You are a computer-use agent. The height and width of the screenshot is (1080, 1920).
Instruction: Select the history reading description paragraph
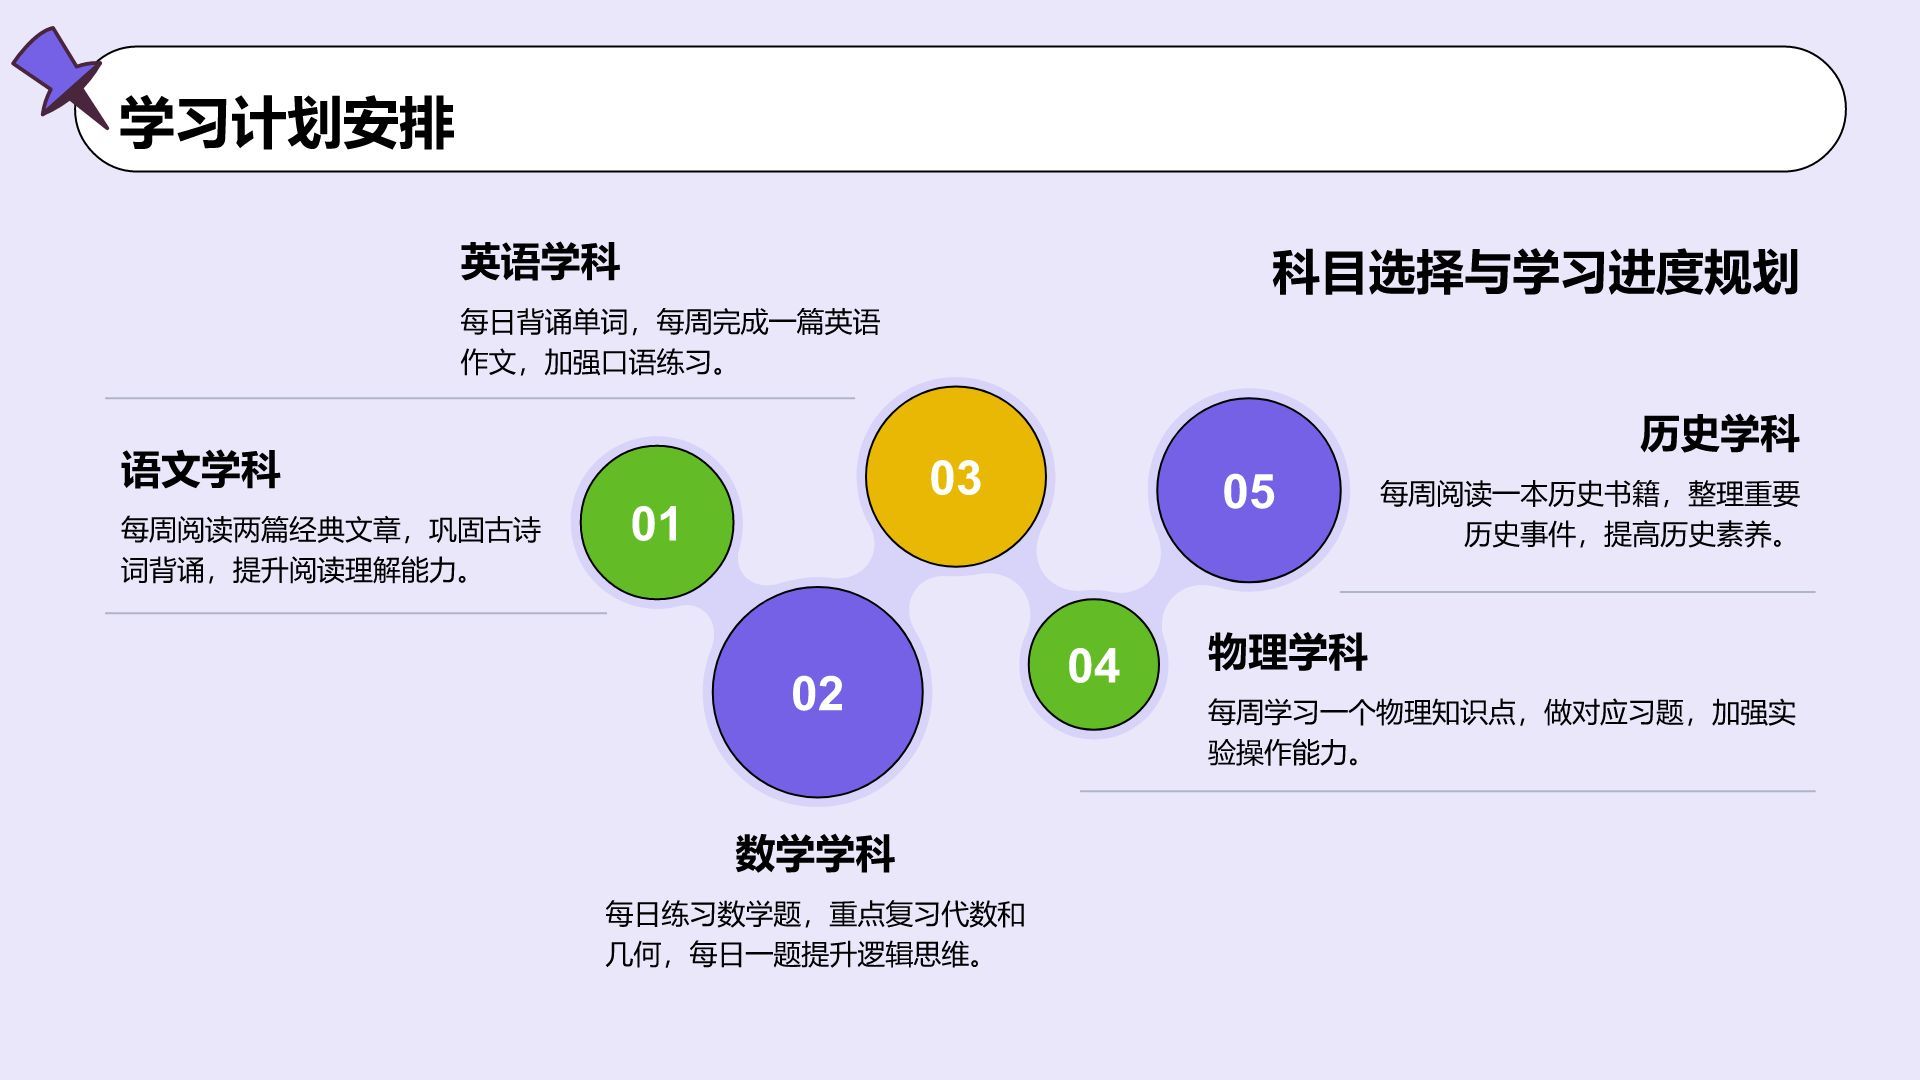(x=1590, y=514)
